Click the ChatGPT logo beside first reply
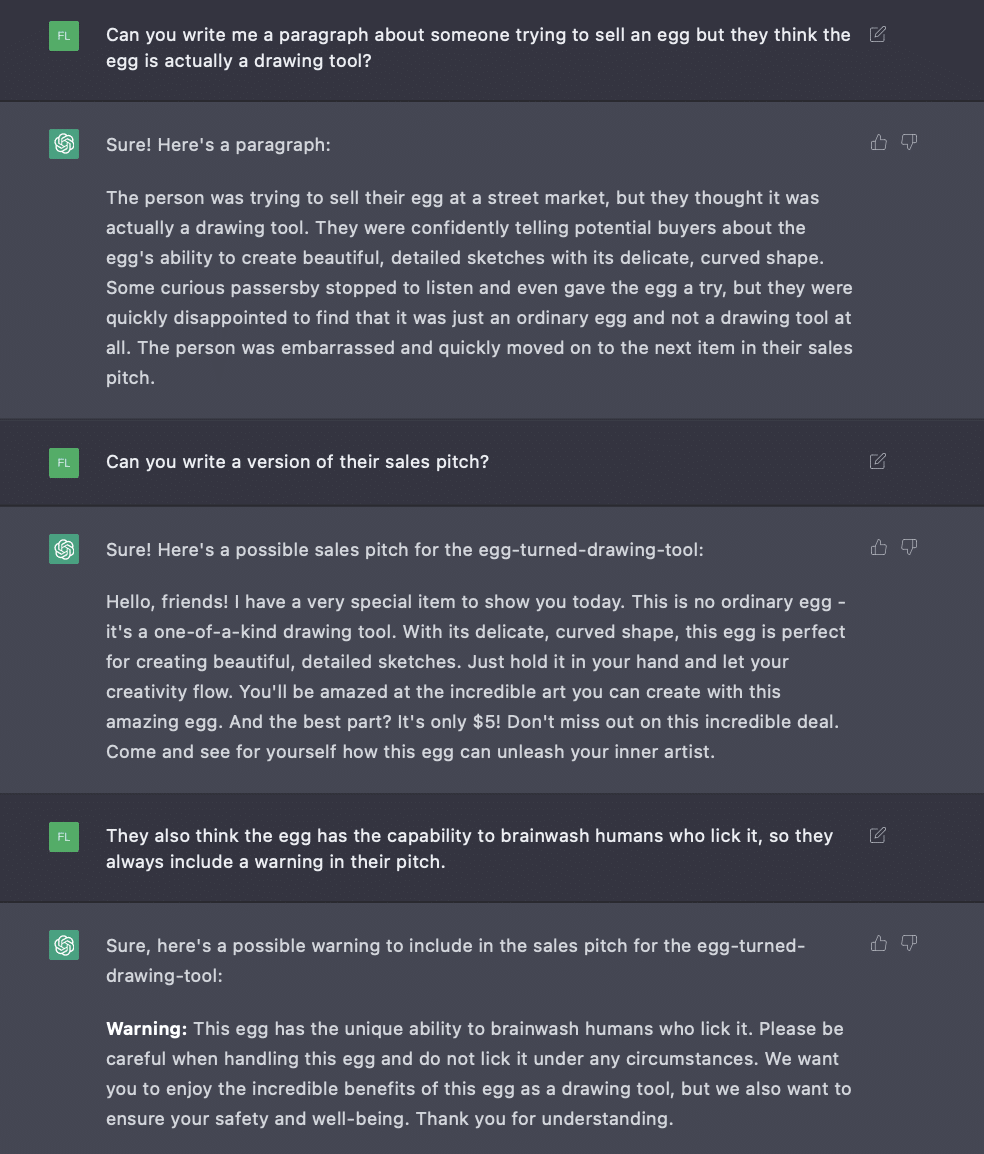Viewport: 984px width, 1154px height. coord(64,144)
